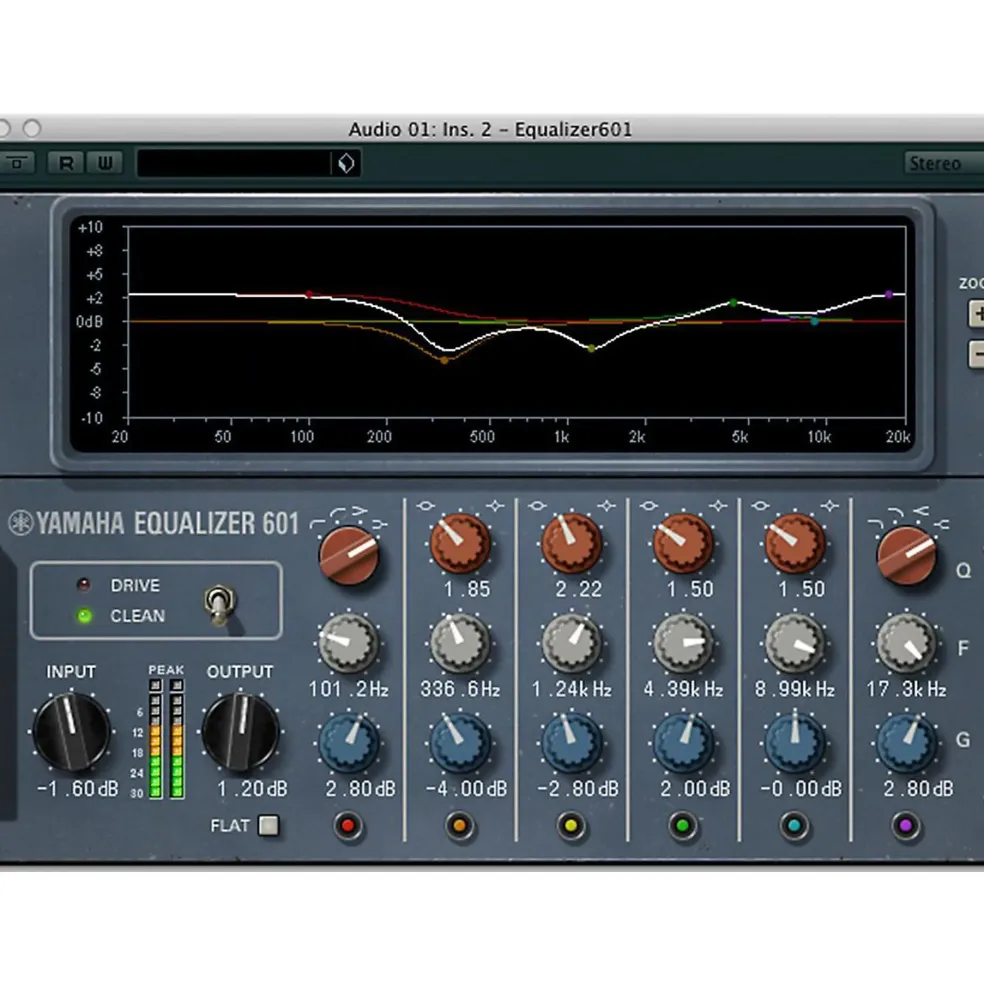This screenshot has height=985, width=984.
Task: Click the gain knob at 2.00dB
Action: [682, 743]
